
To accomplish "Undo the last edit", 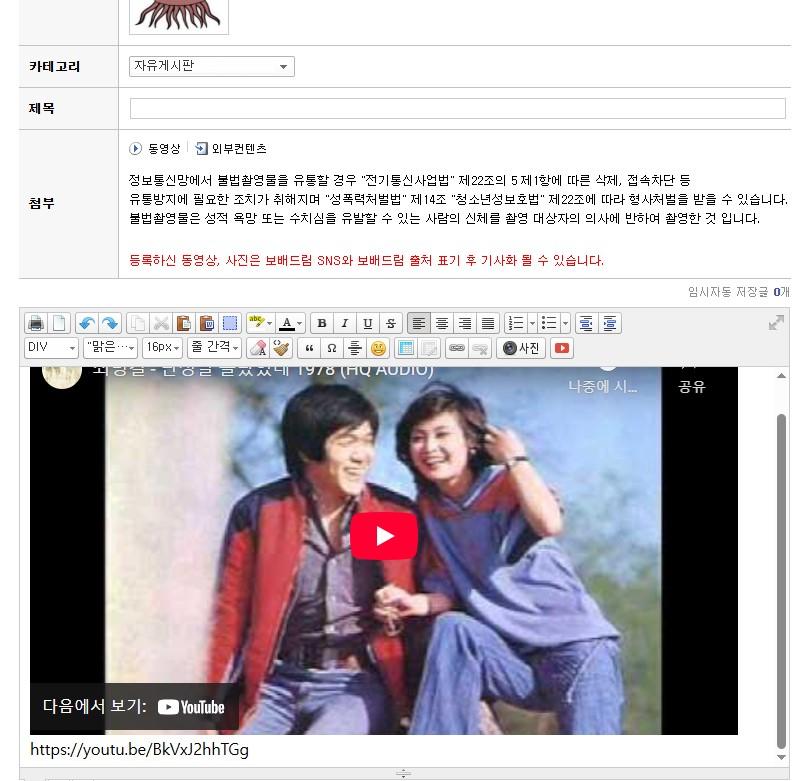I will click(x=87, y=323).
